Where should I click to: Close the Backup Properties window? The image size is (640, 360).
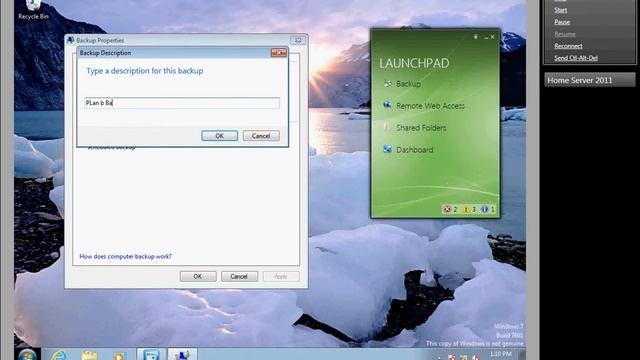coord(298,40)
